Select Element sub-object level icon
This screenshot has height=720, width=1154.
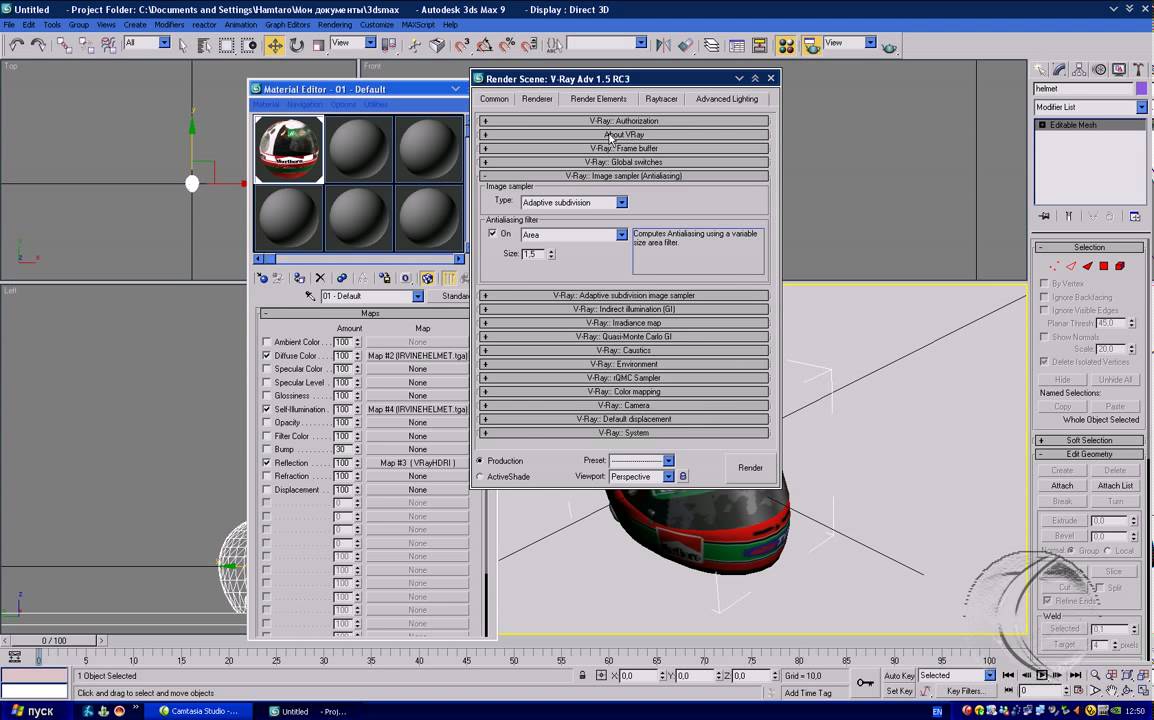[x=1120, y=266]
